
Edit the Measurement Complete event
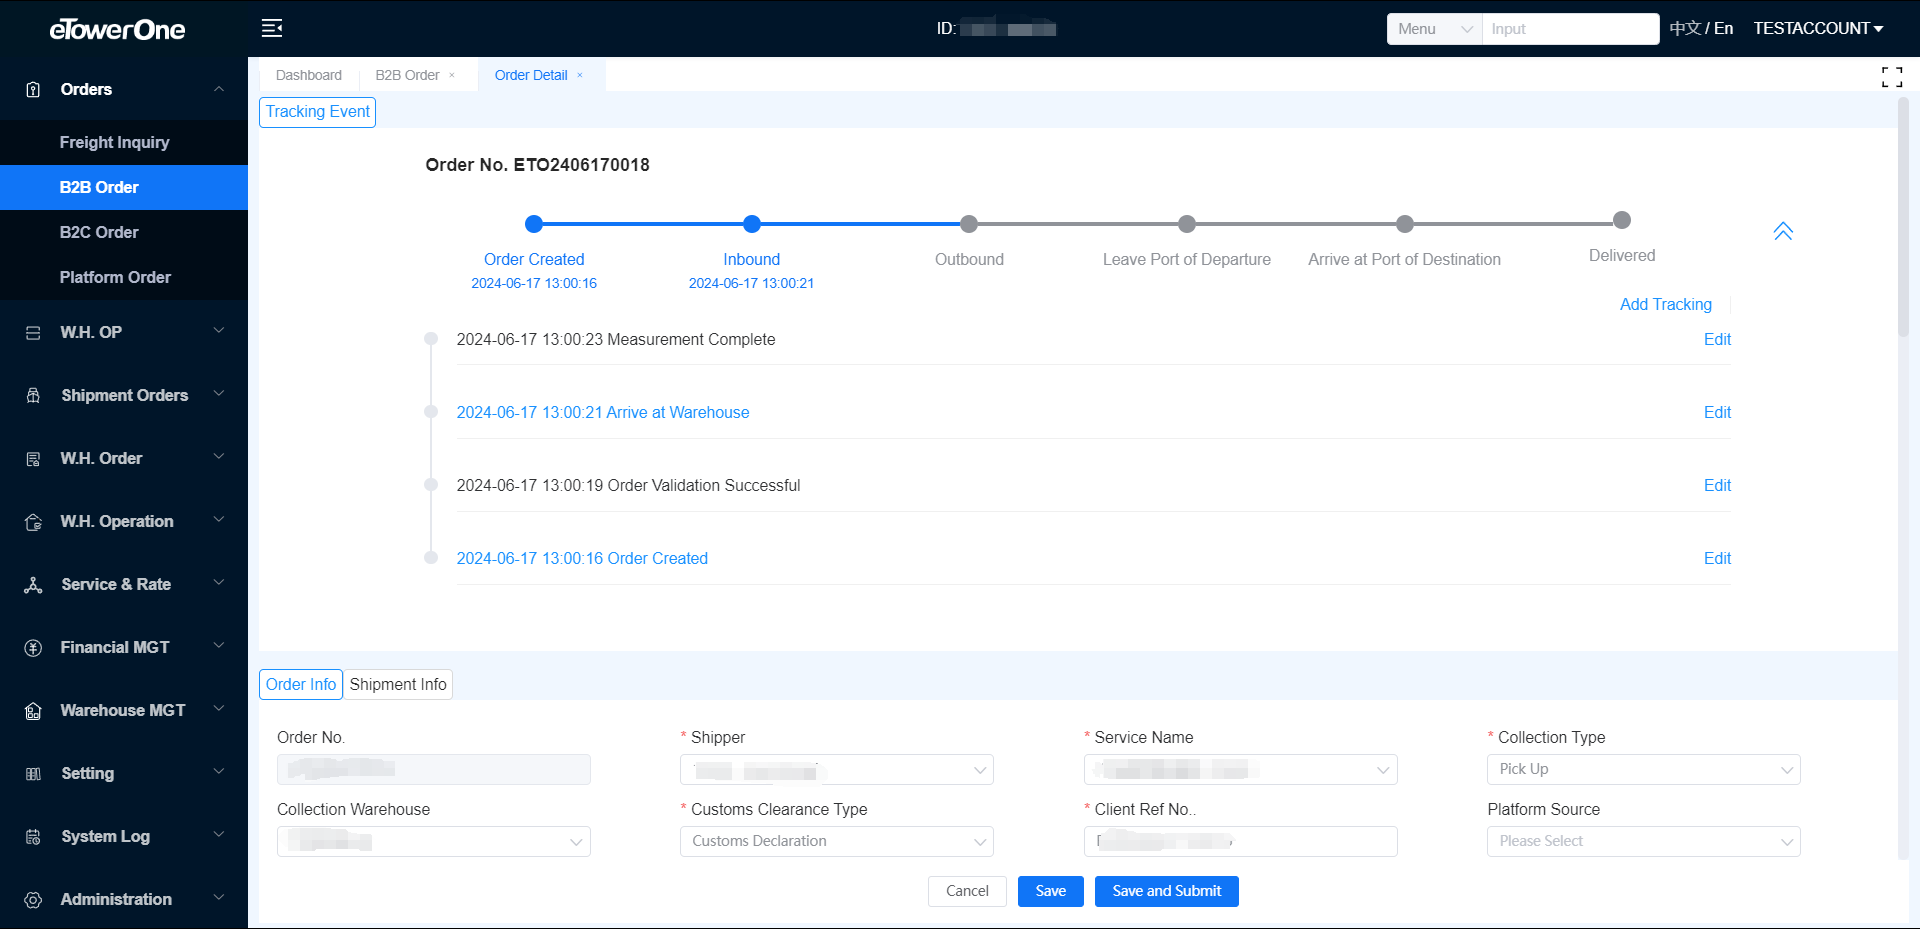pyautogui.click(x=1717, y=339)
